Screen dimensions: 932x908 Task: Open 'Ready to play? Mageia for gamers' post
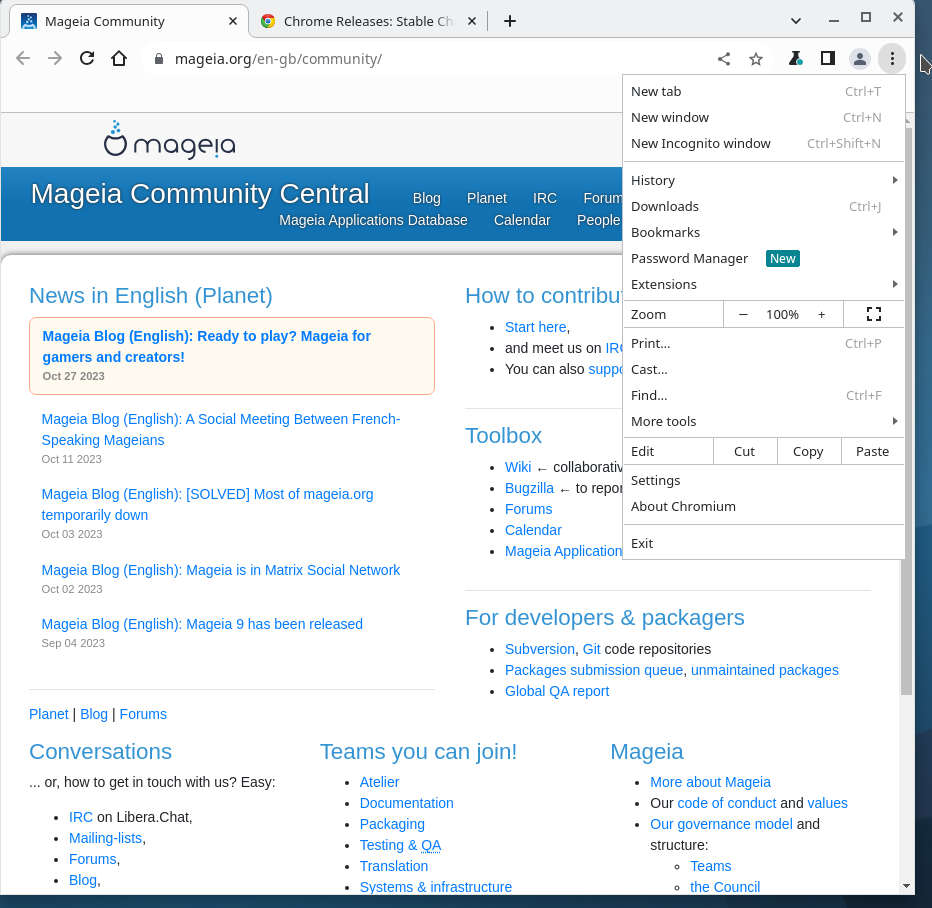pyautogui.click(x=206, y=346)
